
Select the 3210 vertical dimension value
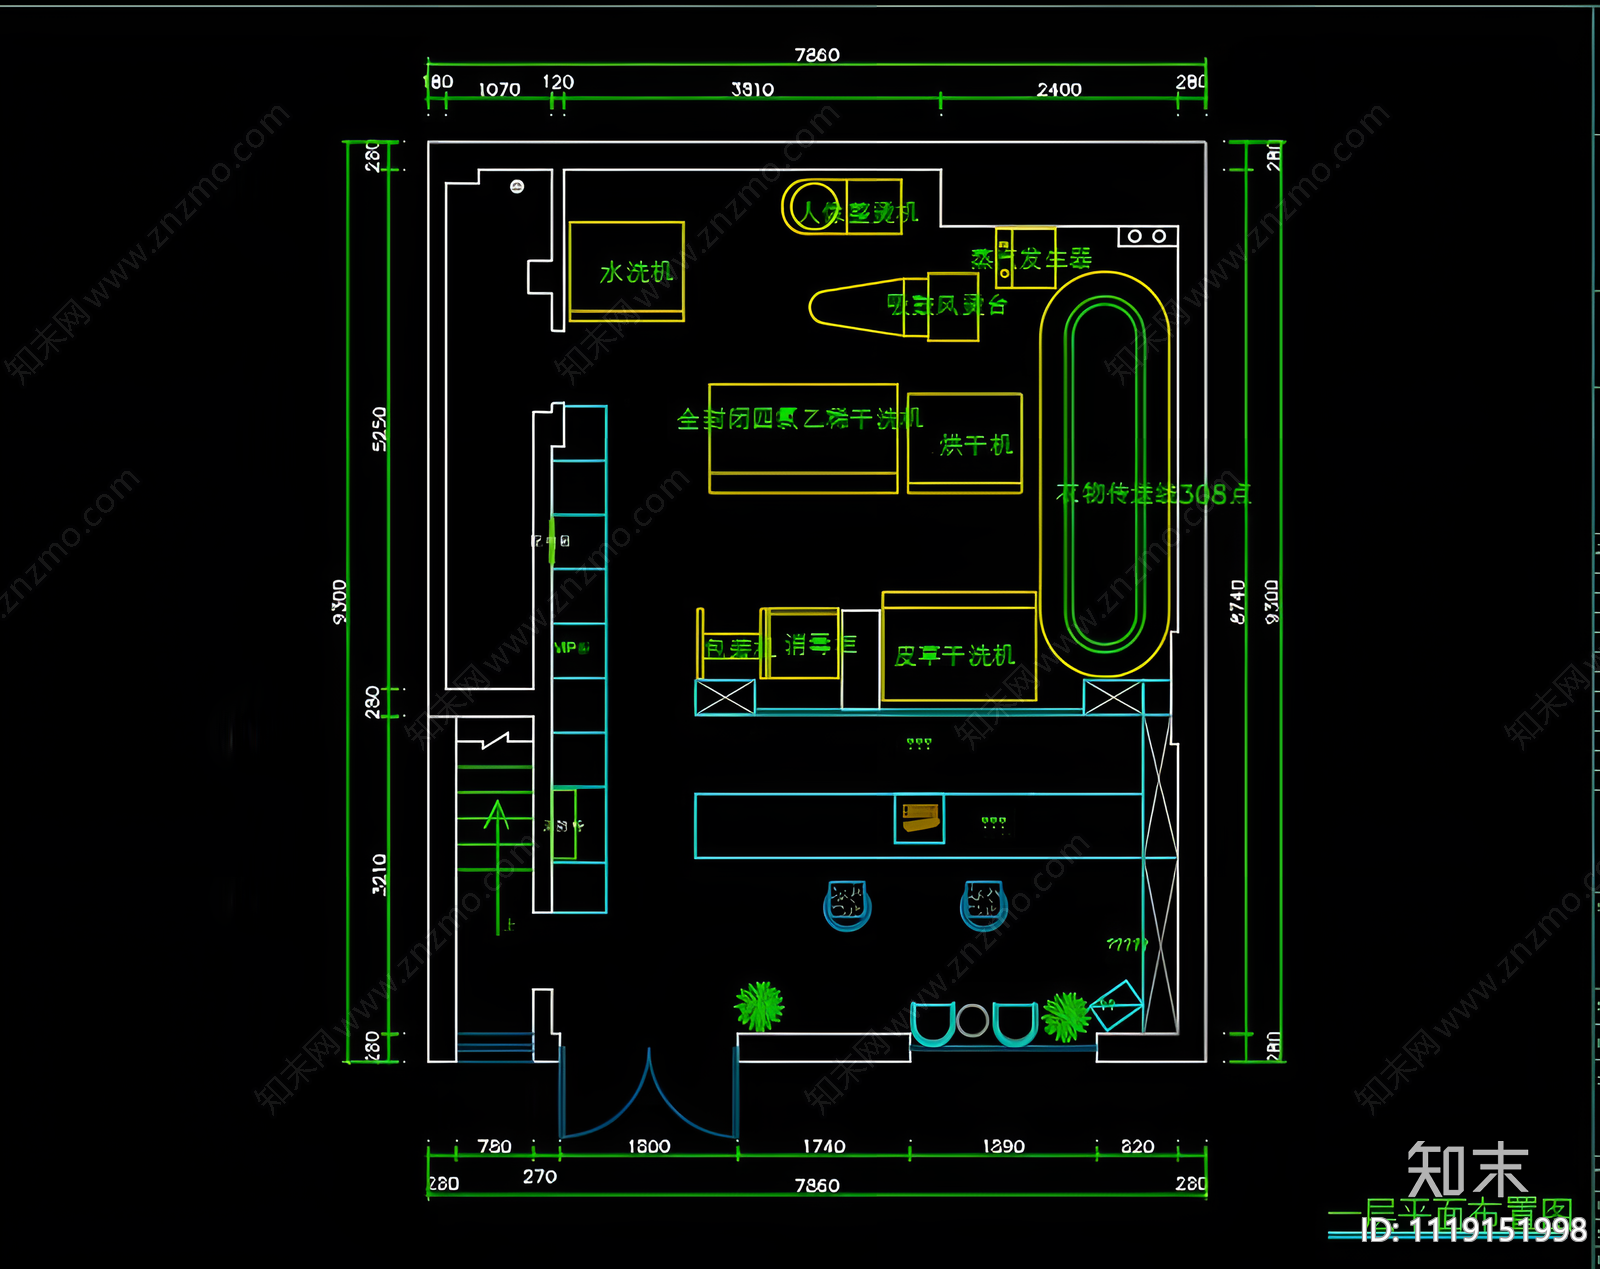point(379,874)
